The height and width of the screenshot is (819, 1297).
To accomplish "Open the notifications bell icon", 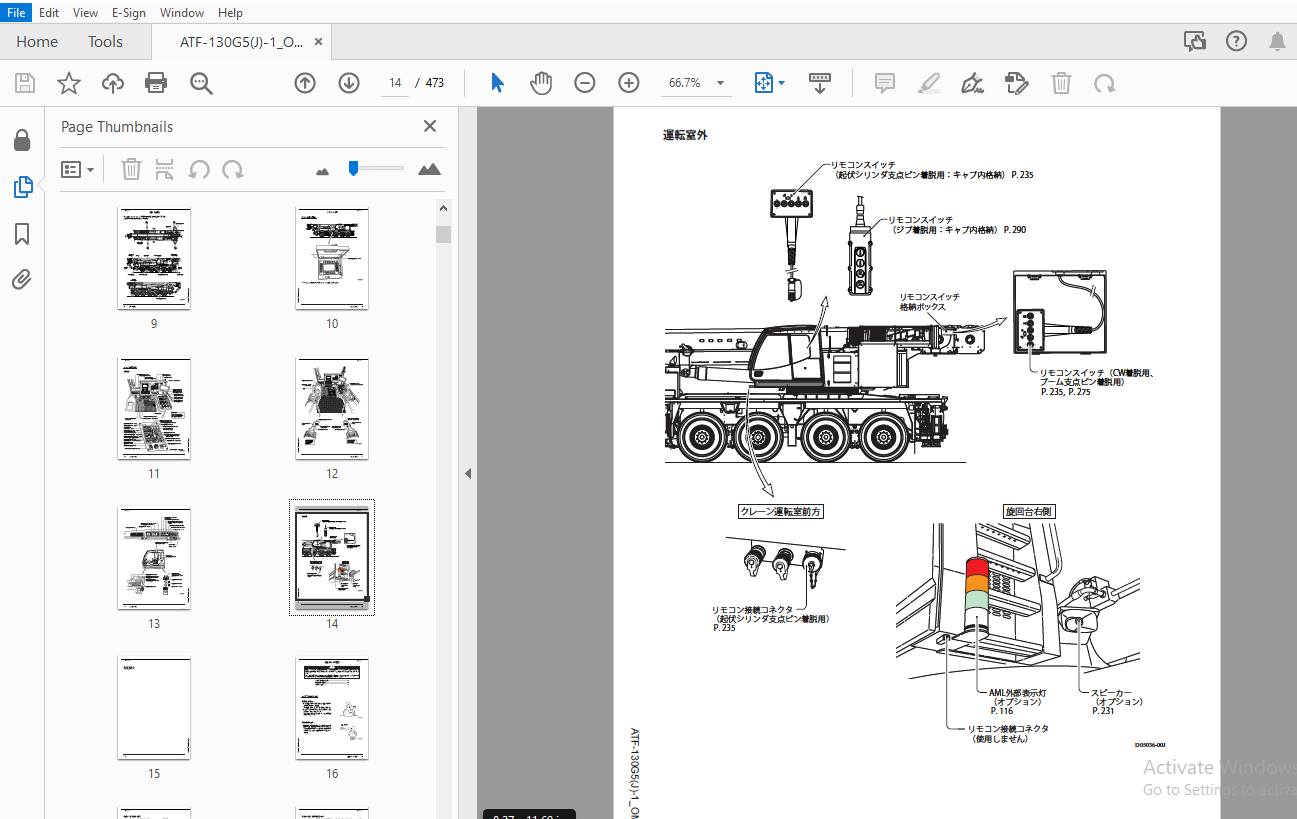I will [1278, 41].
